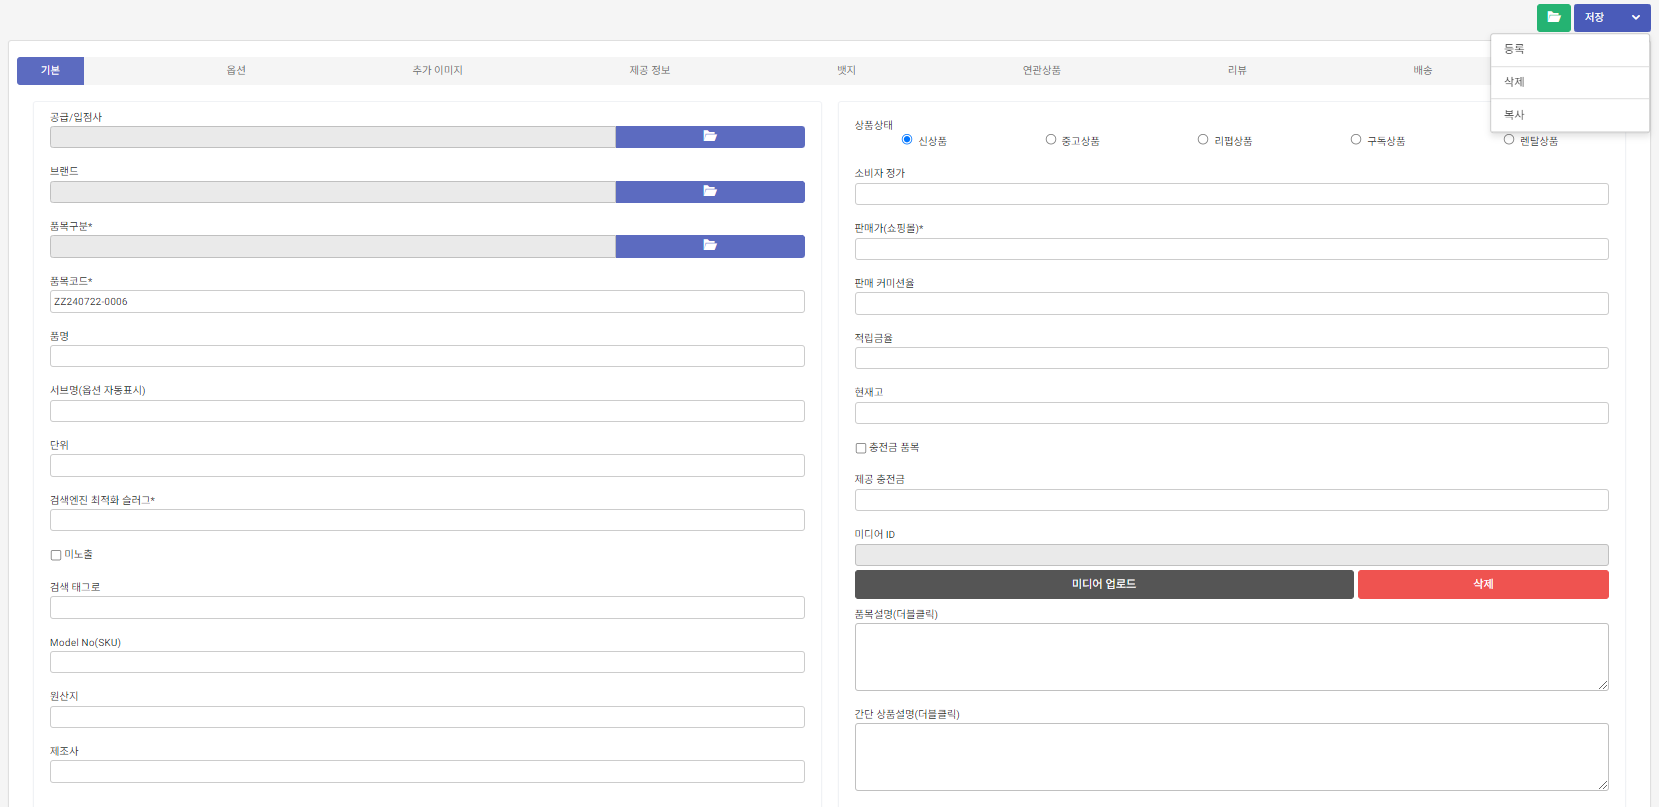This screenshot has width=1659, height=807.
Task: Collapse the 저장 dropdown chevron
Action: pos(1636,17)
